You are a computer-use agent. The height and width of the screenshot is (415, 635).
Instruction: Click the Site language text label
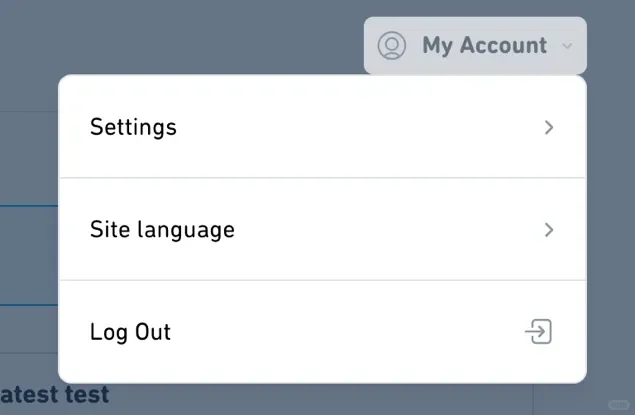162,230
